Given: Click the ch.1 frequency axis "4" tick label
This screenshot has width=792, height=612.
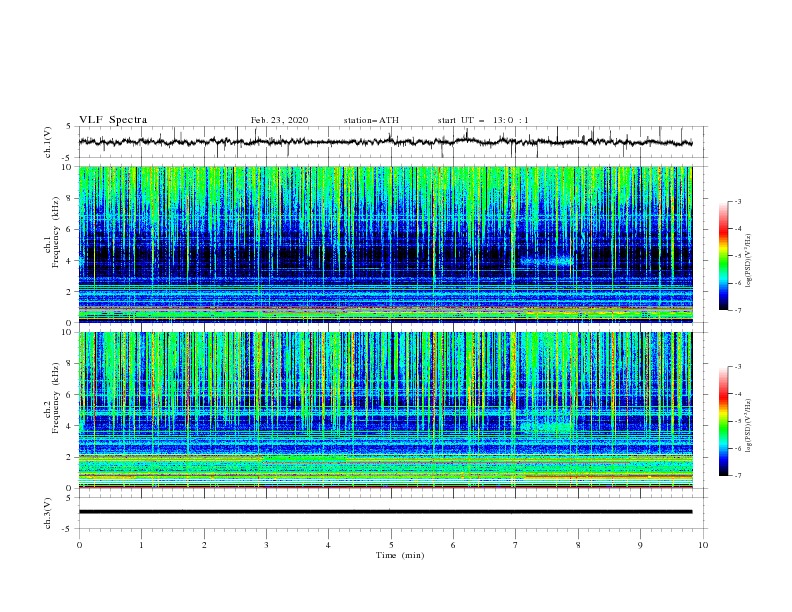Looking at the screenshot, I should coord(68,261).
